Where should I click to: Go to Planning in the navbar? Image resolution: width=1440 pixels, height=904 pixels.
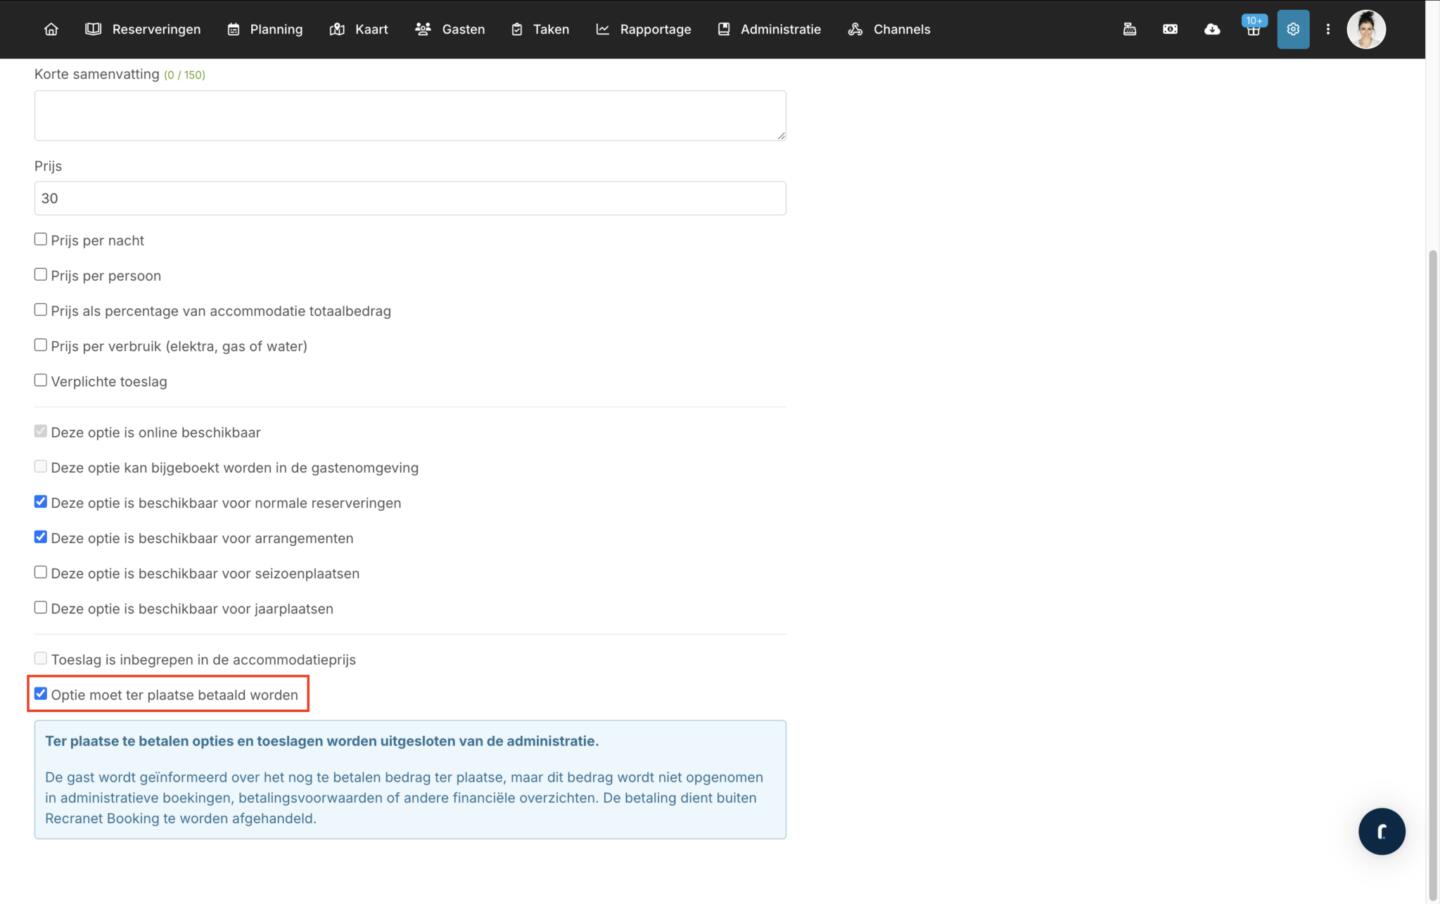click(x=265, y=29)
